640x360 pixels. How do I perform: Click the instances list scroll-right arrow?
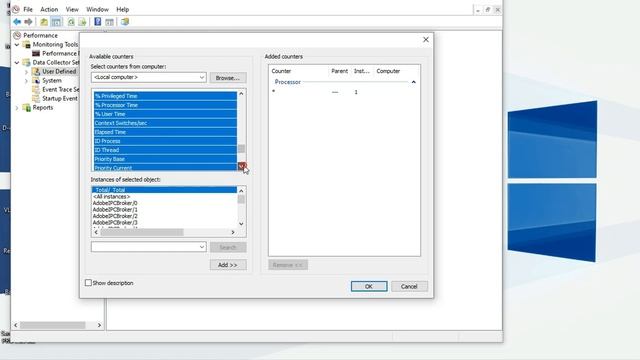tap(233, 232)
